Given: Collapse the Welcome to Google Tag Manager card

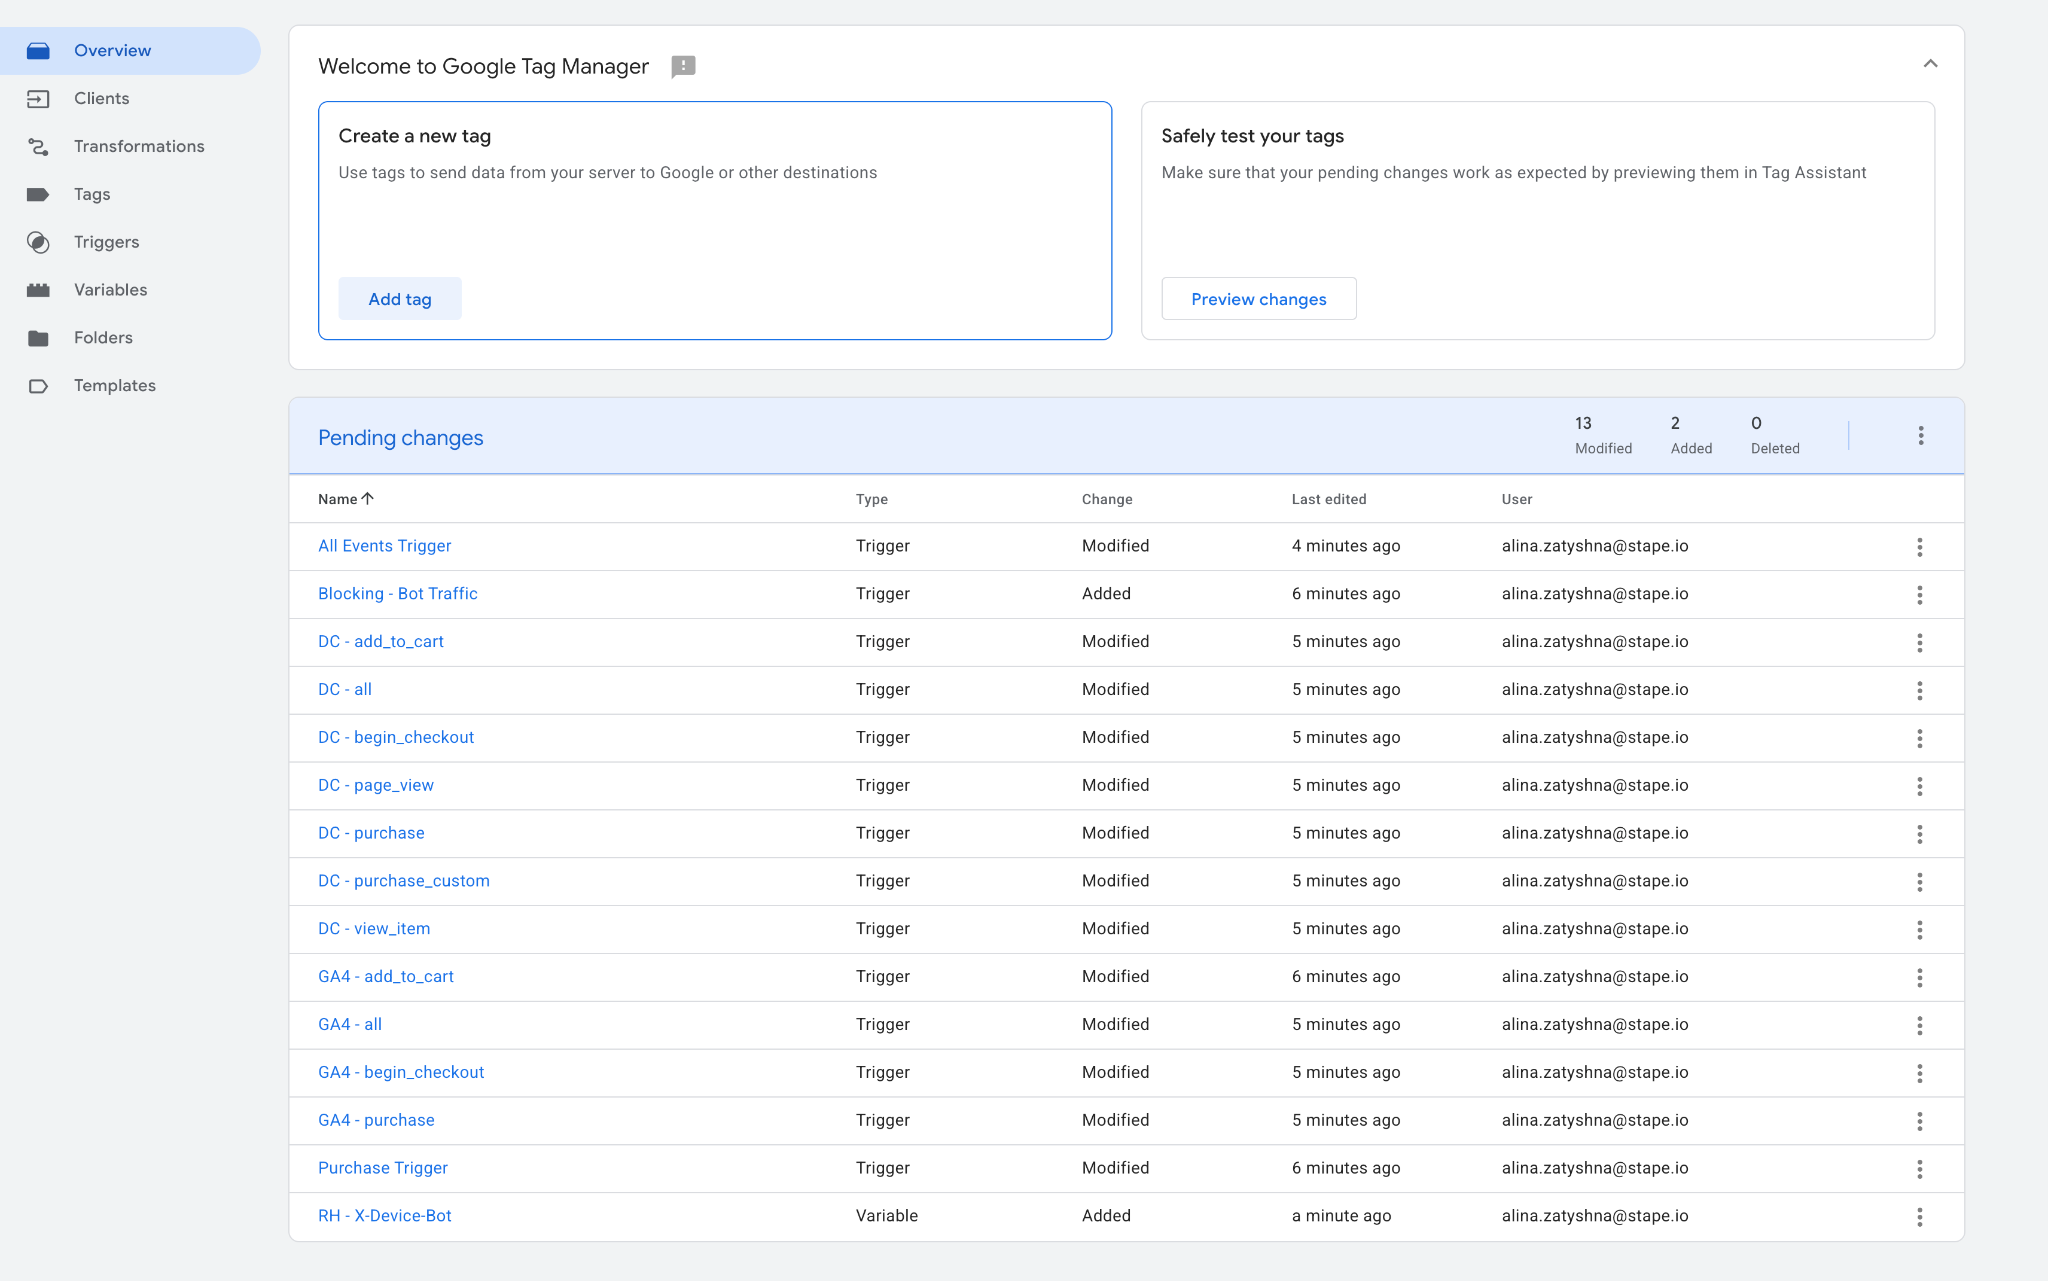Looking at the screenshot, I should pyautogui.click(x=1930, y=64).
